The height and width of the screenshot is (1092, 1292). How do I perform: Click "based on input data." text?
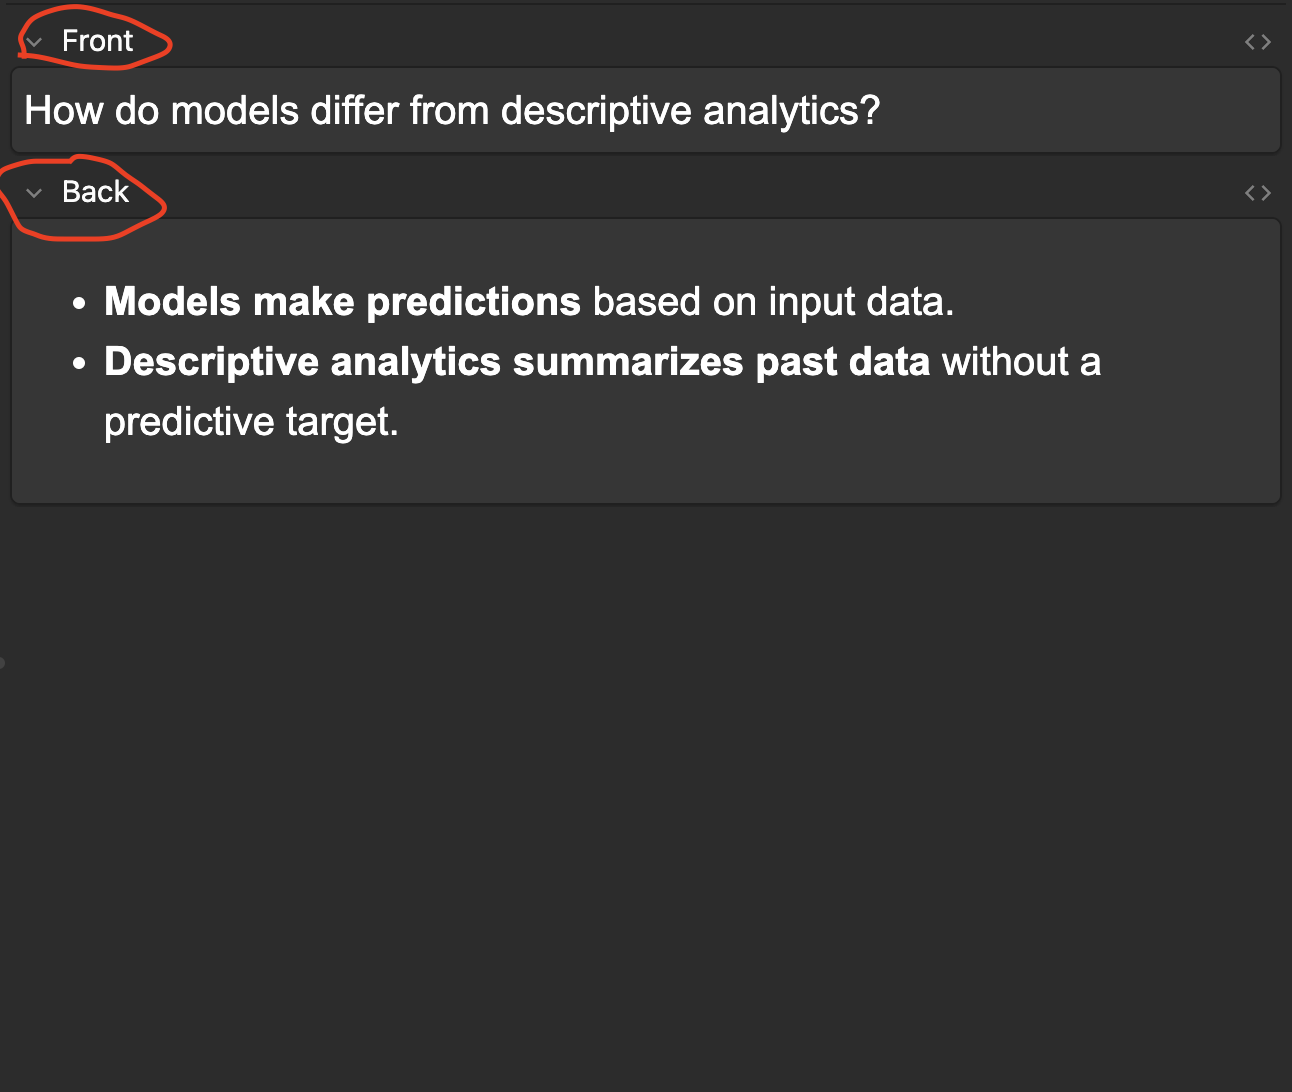coord(773,302)
